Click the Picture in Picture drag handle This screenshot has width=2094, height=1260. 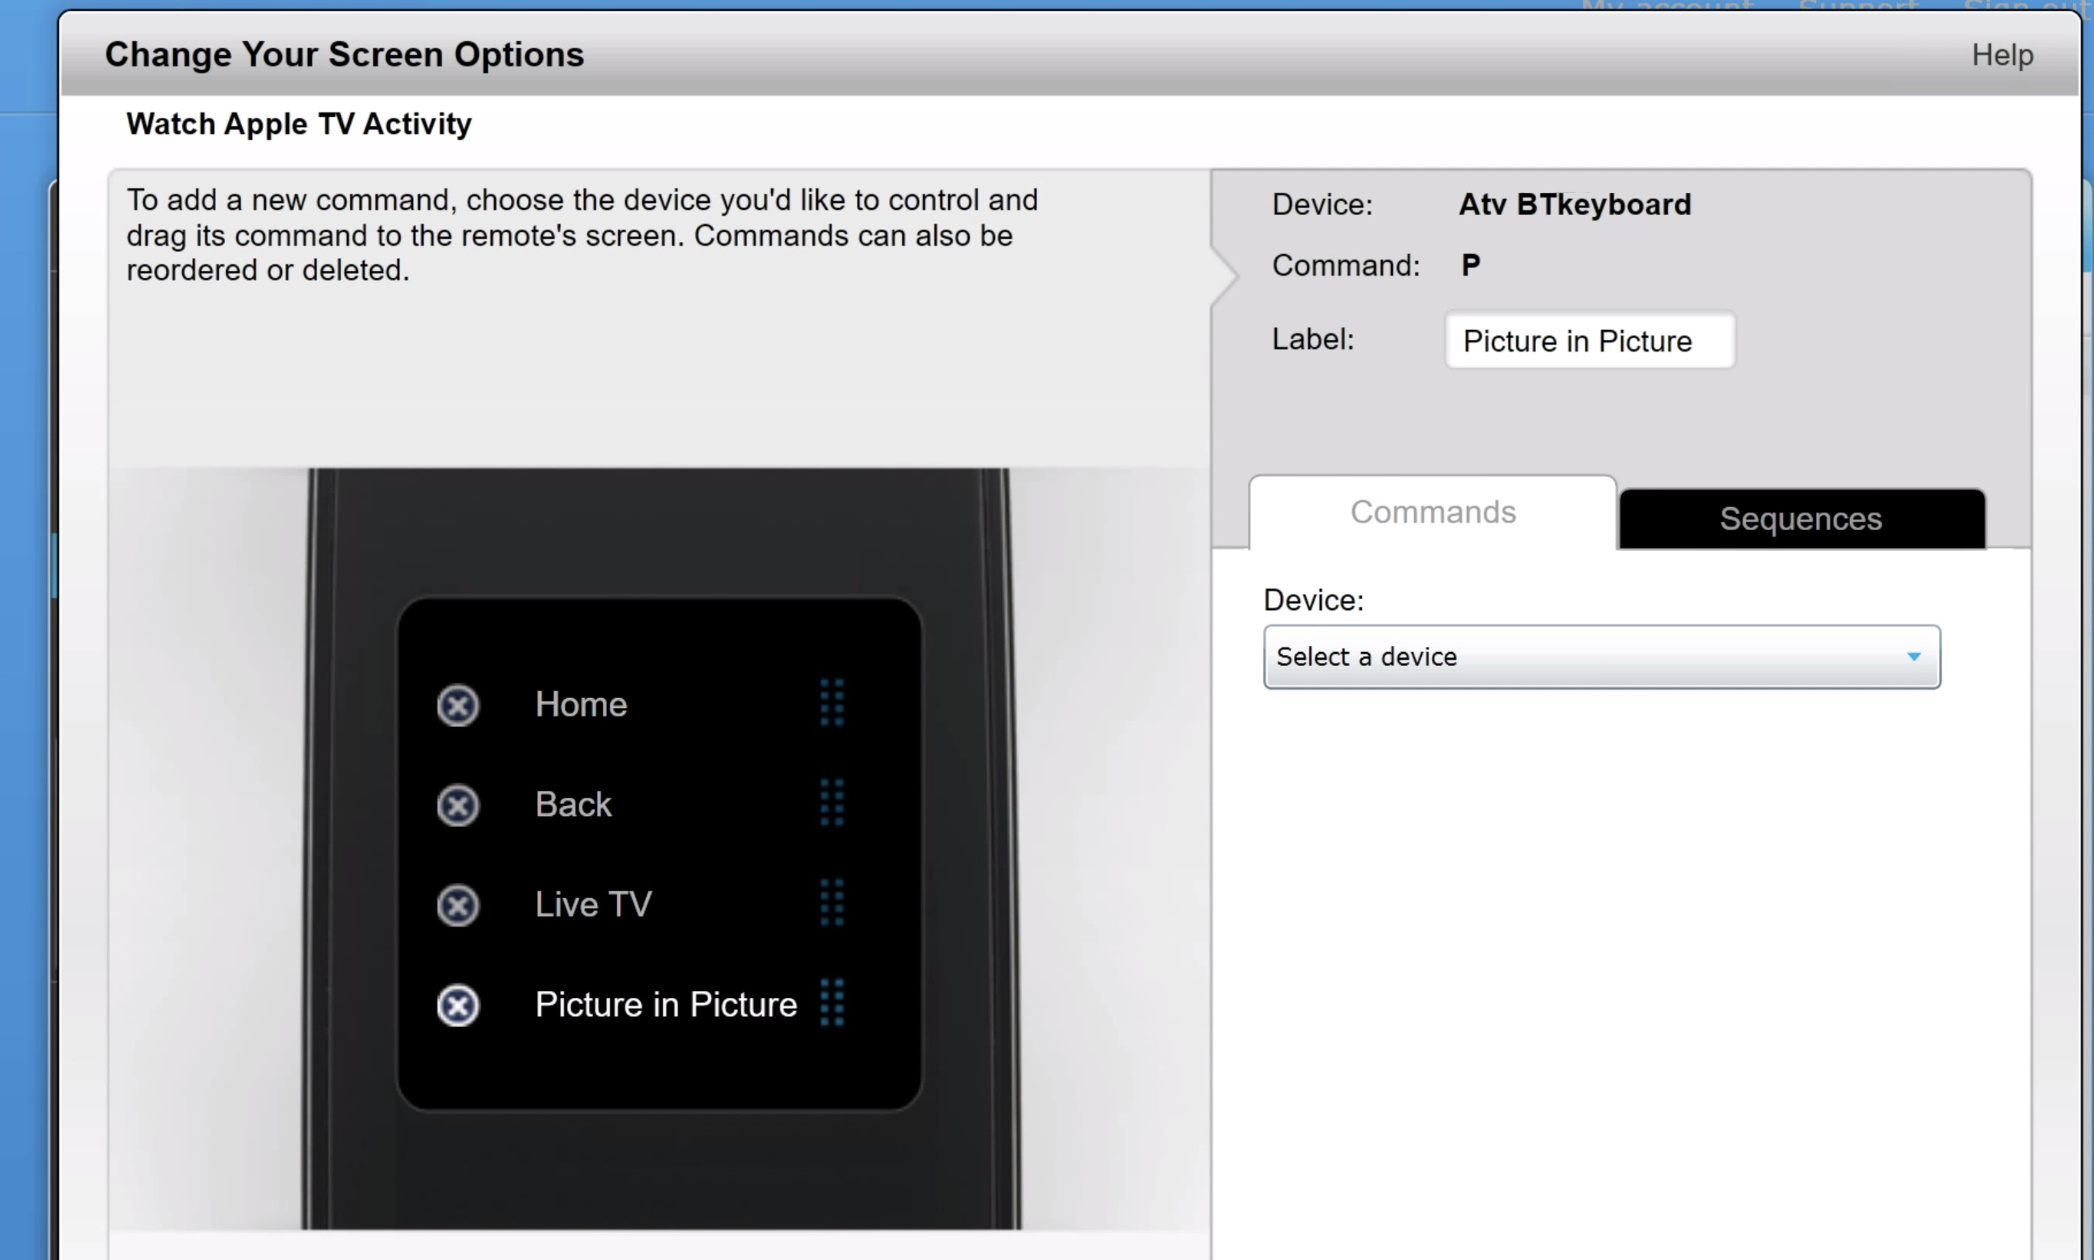833,1005
